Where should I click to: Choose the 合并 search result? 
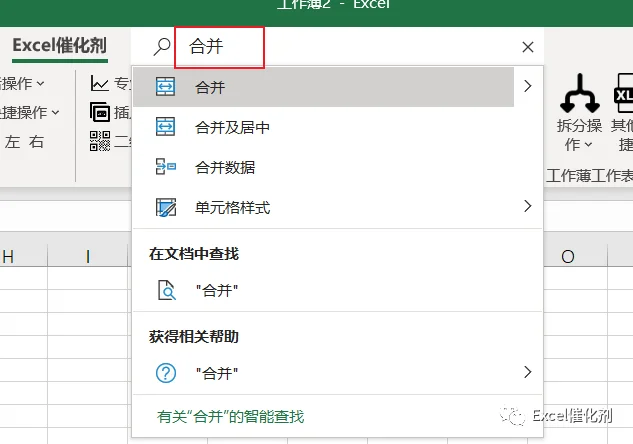(323, 87)
